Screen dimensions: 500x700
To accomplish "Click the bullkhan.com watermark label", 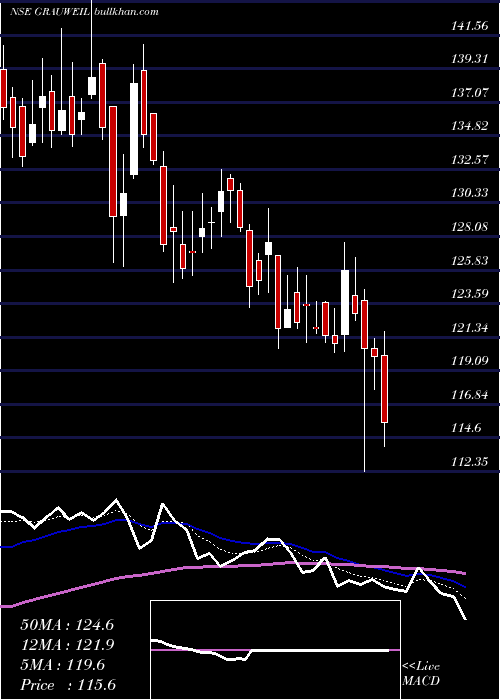I will pos(126,11).
